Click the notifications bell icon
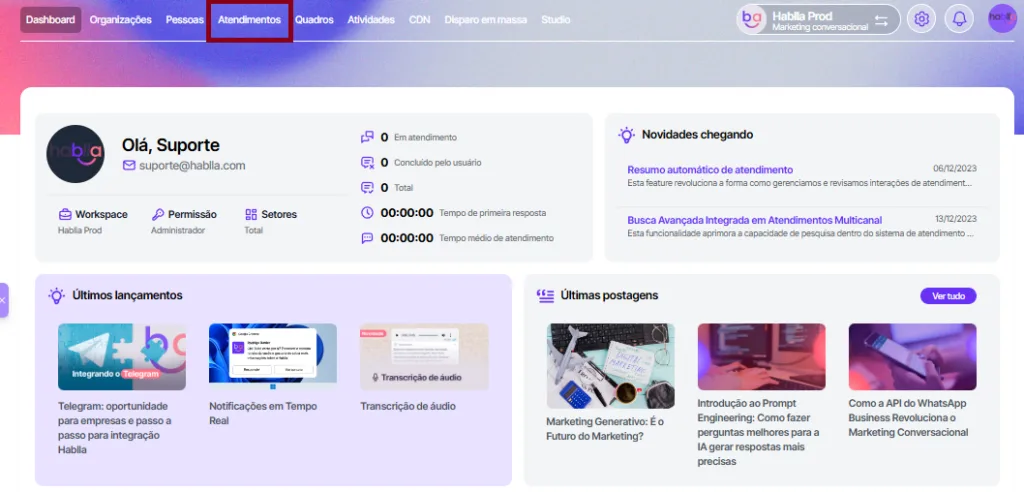Viewport: 1024px width, 492px height. coord(959,19)
